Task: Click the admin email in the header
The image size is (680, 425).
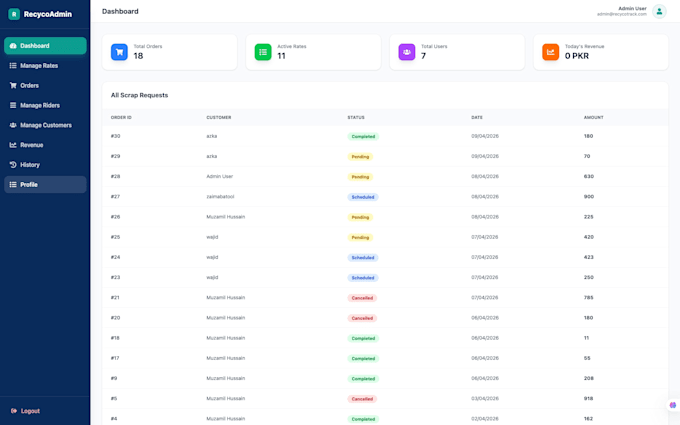Action: [621, 14]
